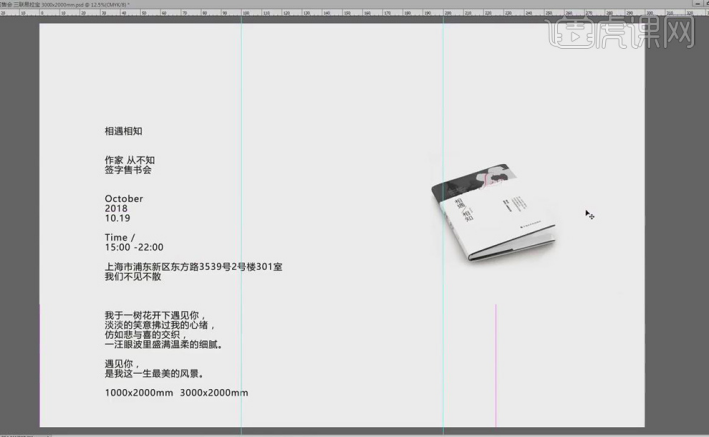Click the line 一汪眼波里盛满温柔的细腻
Screen dimensions: 709x437
pos(163,344)
